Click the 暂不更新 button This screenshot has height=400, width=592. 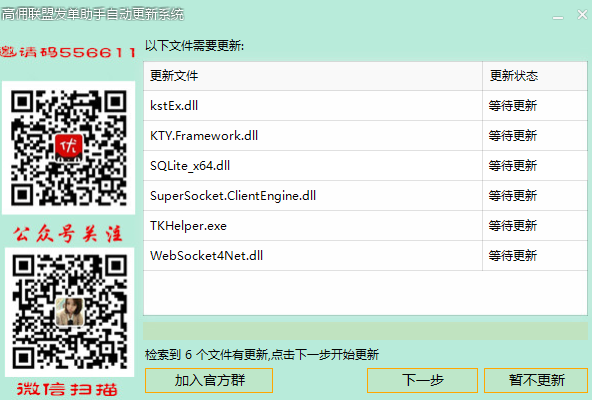tap(536, 380)
